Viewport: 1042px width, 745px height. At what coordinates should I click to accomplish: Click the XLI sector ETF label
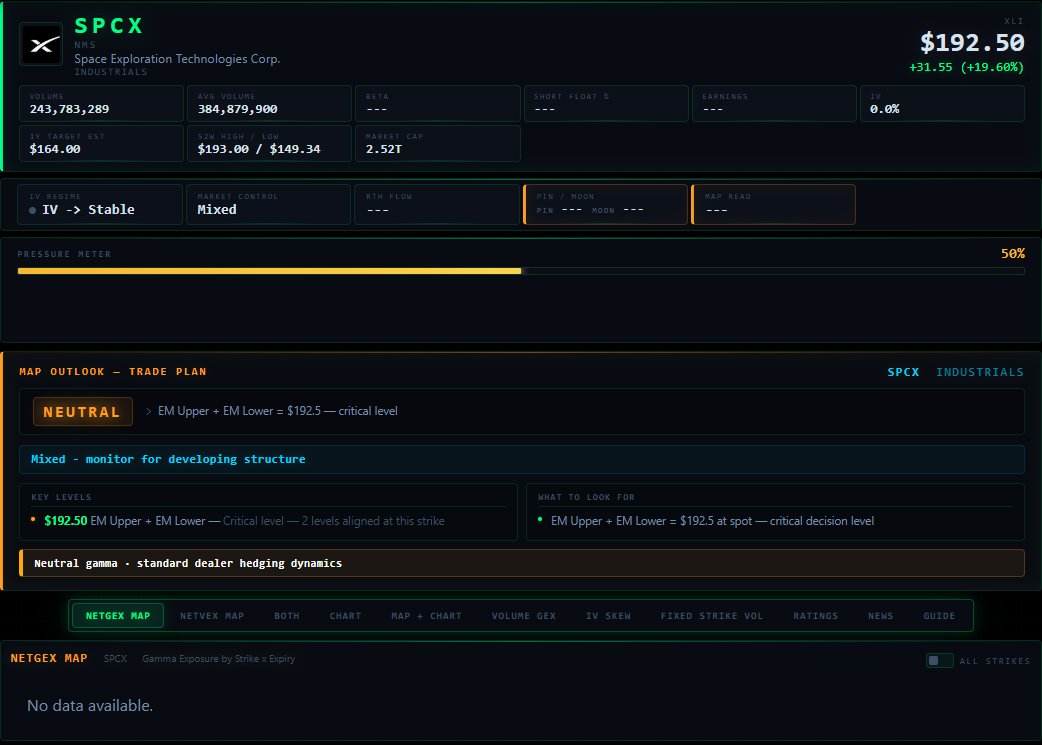1013,21
